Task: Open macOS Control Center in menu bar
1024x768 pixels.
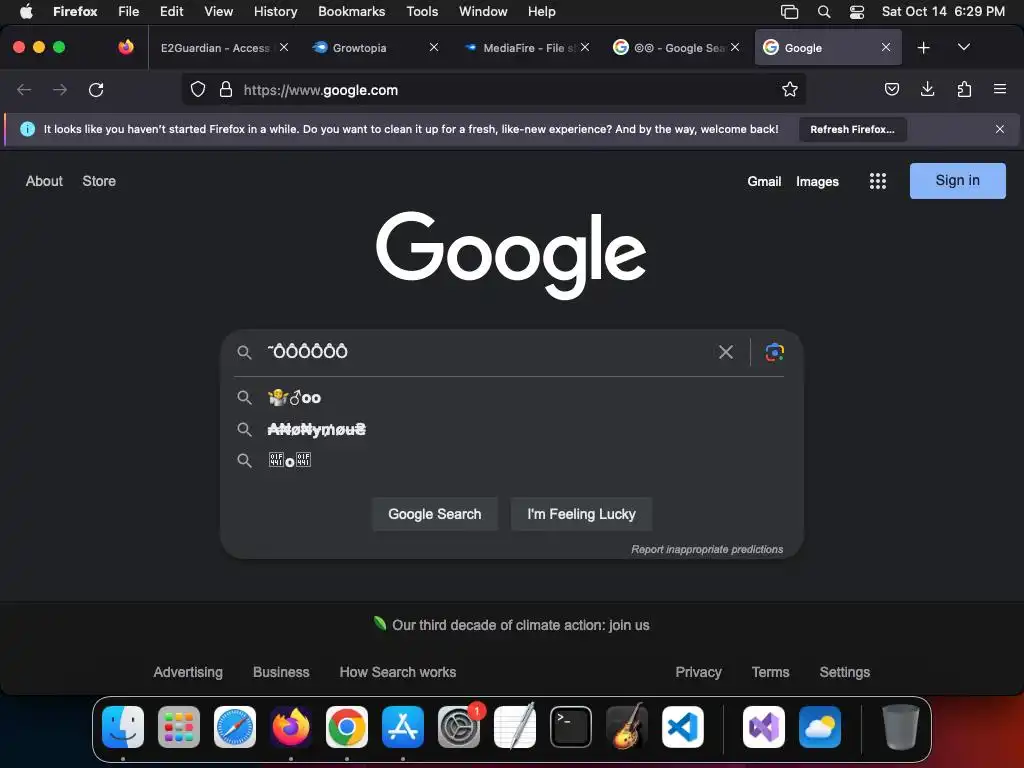Action: 857,12
